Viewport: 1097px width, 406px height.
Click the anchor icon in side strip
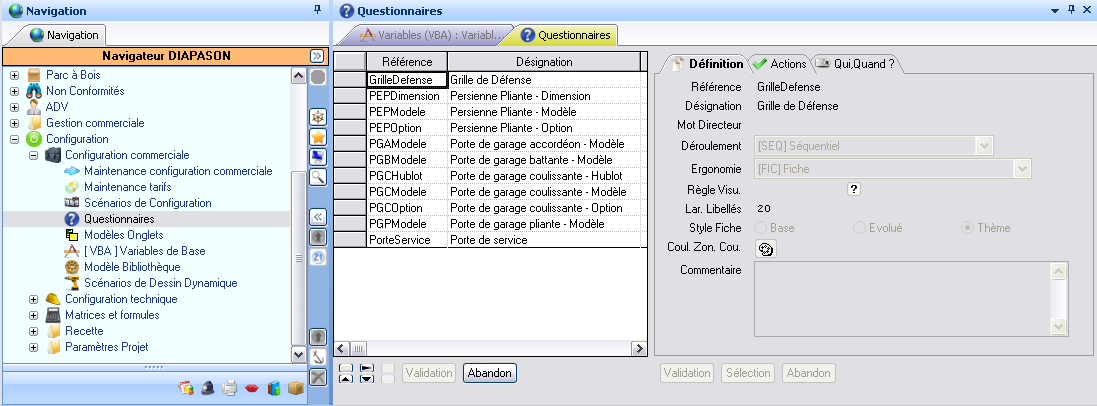point(317,356)
